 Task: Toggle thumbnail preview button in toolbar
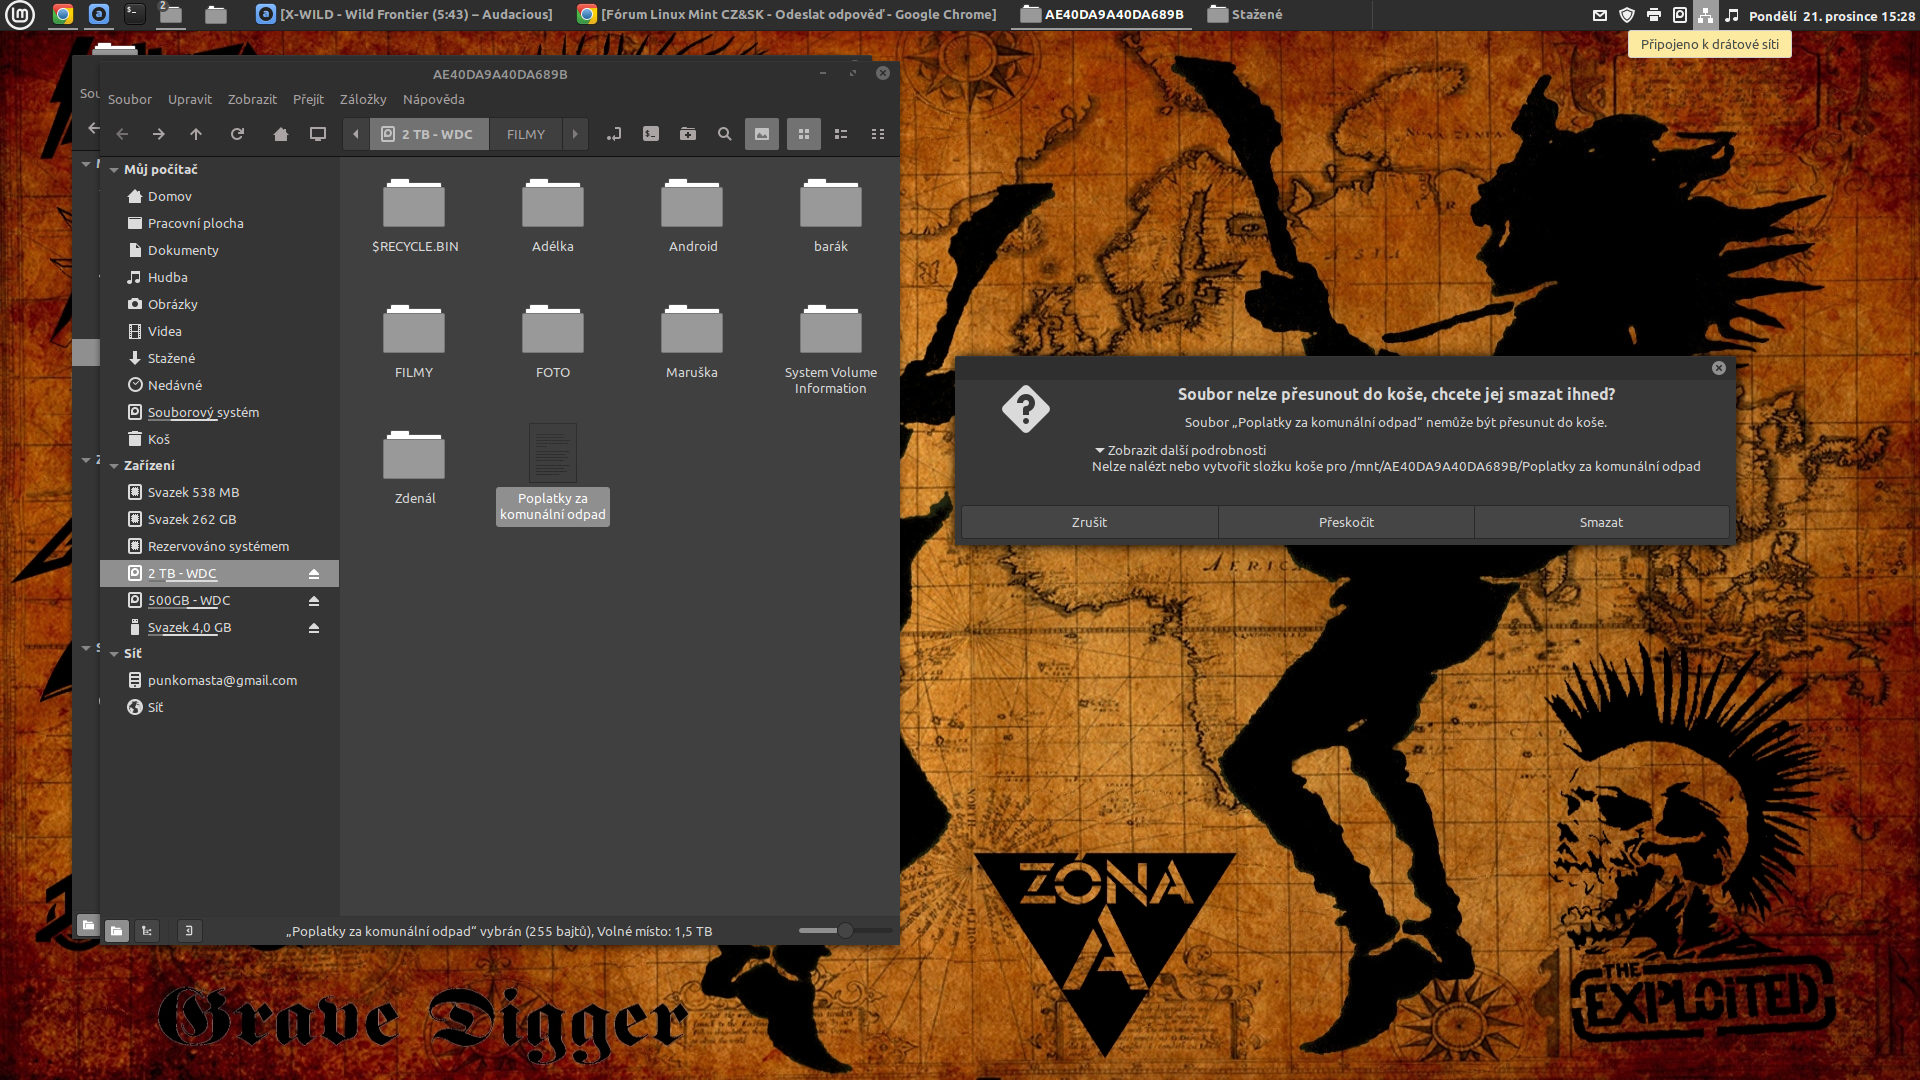pos(762,134)
